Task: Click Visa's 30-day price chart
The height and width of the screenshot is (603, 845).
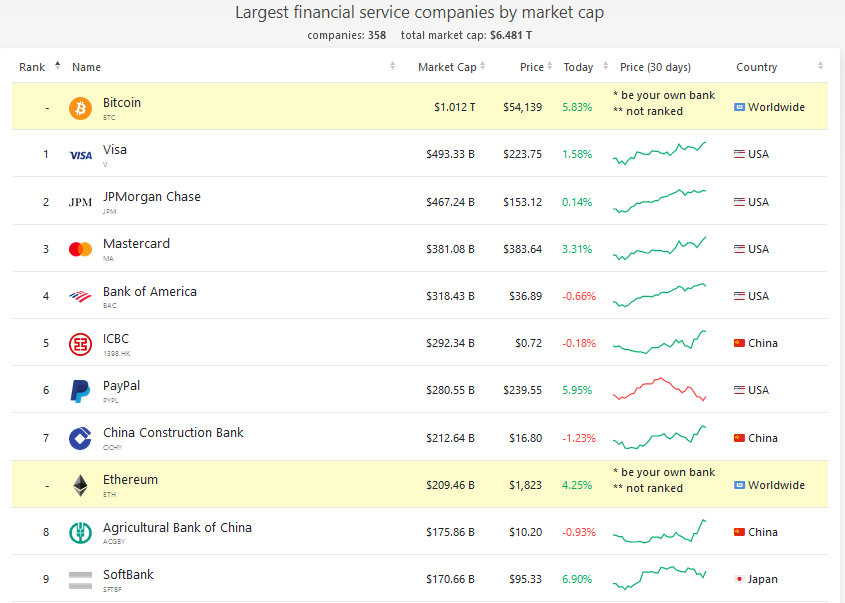Action: point(659,153)
